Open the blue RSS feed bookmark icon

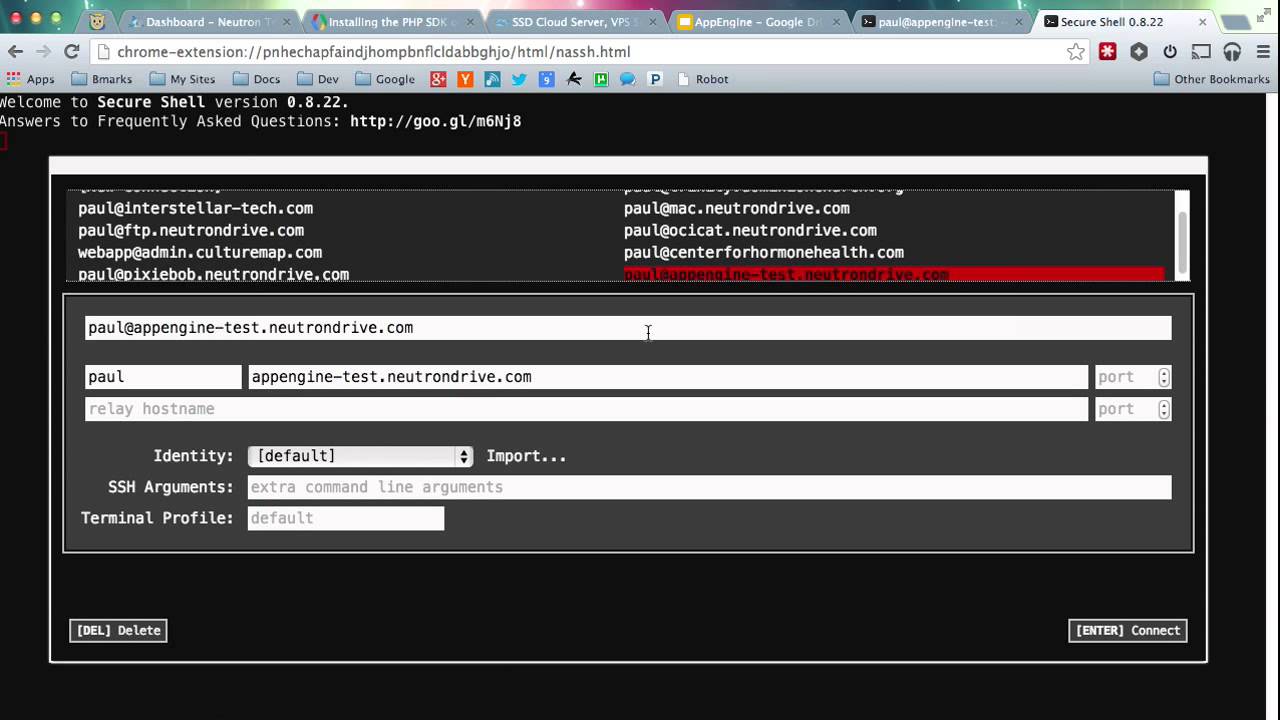pos(492,79)
